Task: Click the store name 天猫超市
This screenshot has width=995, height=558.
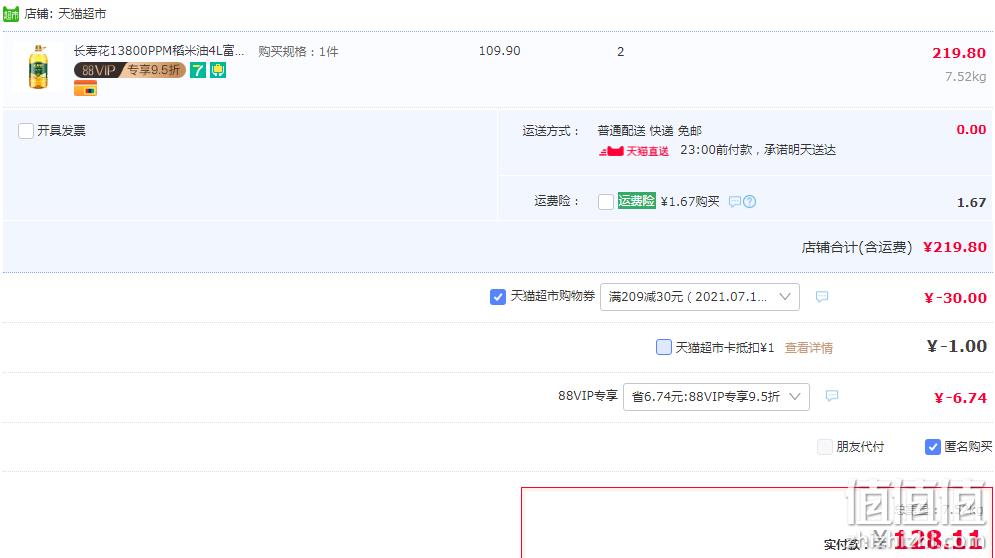Action: (x=82, y=13)
